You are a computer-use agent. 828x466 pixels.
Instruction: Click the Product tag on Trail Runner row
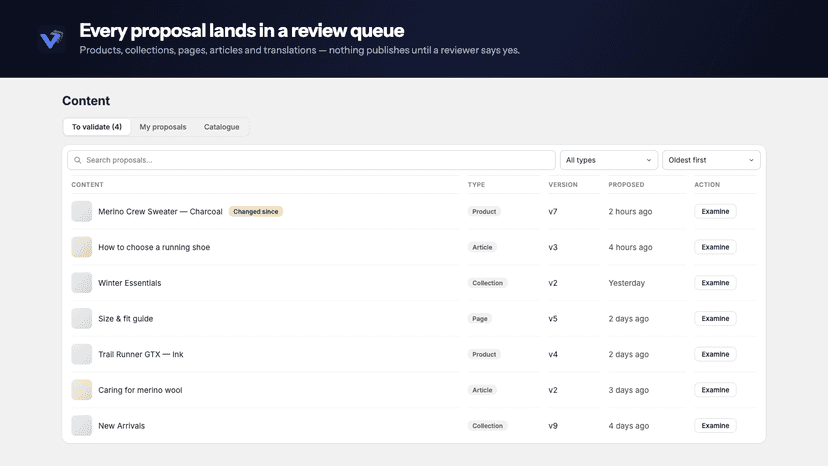pos(484,355)
